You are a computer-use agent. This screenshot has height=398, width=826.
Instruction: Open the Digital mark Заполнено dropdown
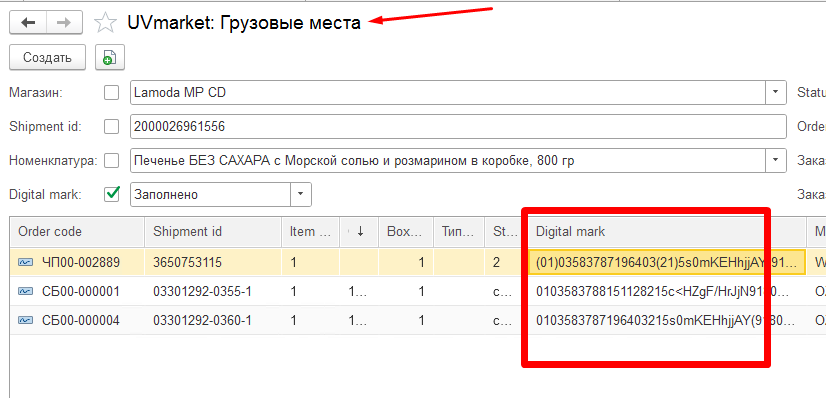pyautogui.click(x=300, y=194)
